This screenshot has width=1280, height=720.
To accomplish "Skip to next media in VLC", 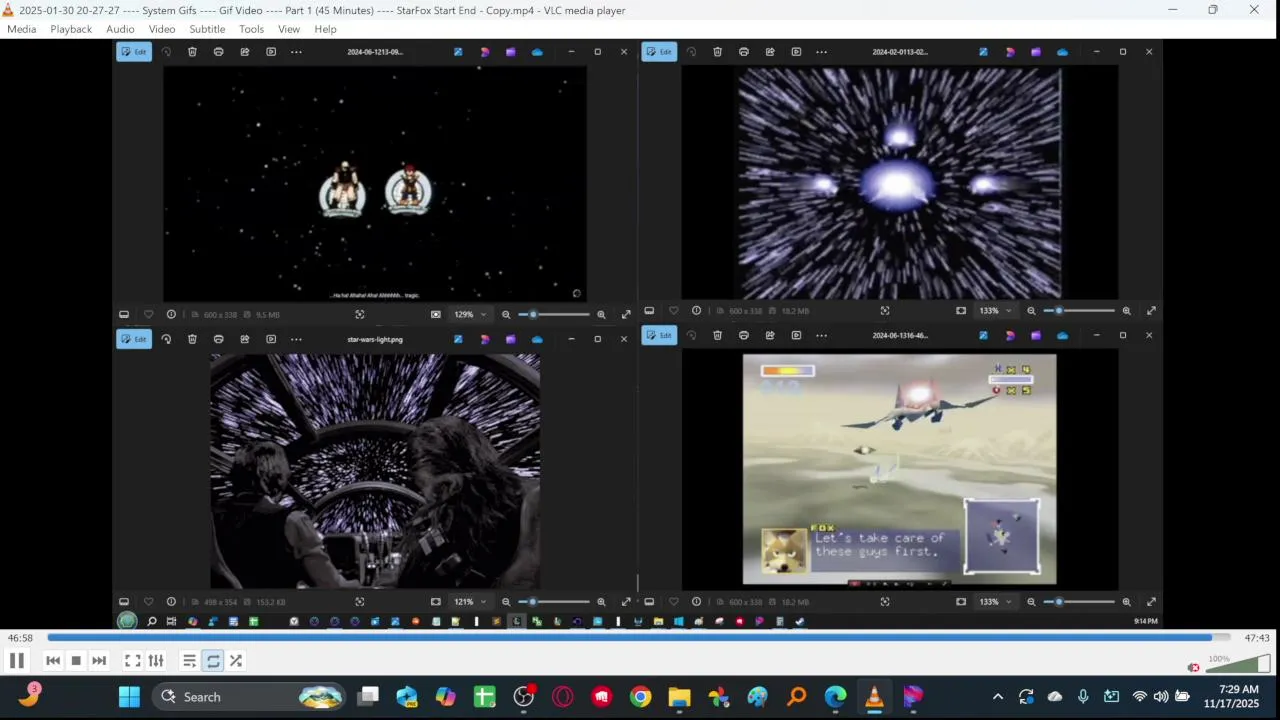I will pyautogui.click(x=99, y=661).
